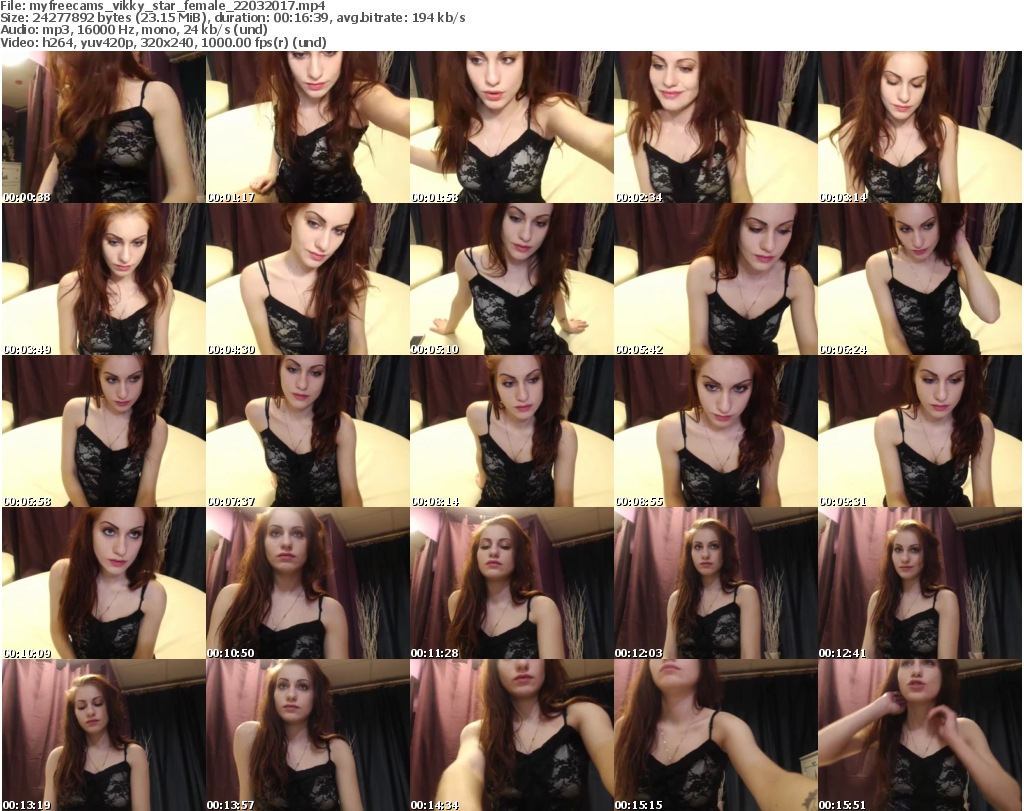
Task: Click the 'Size: 24277892 bytes' info line
Action: tap(232, 18)
